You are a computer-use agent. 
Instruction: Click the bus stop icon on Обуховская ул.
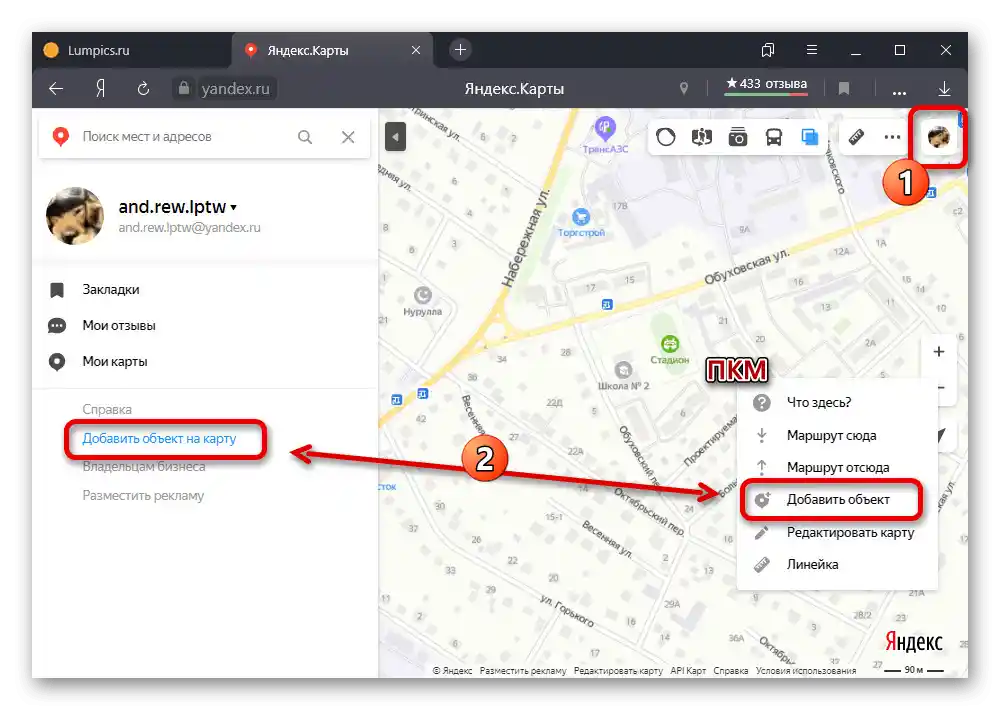click(607, 305)
